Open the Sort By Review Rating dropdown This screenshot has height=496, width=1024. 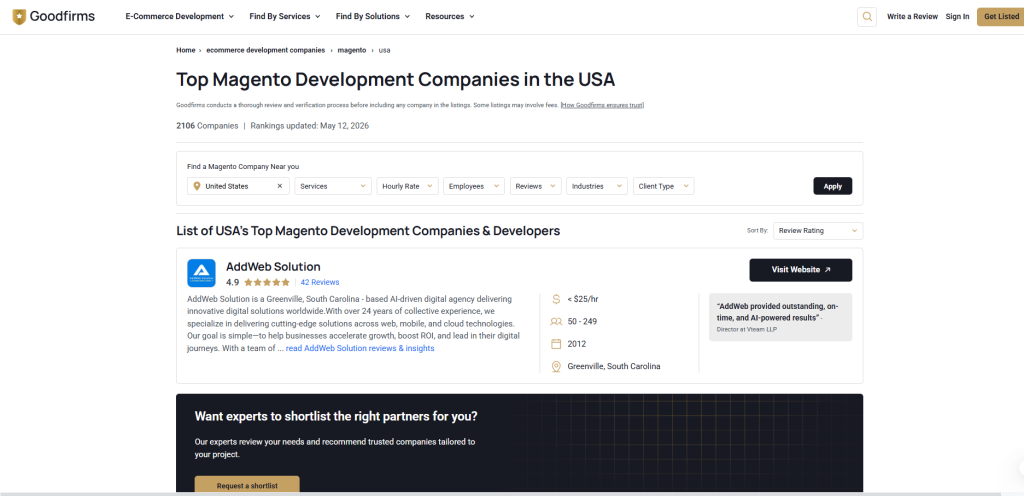coord(818,231)
